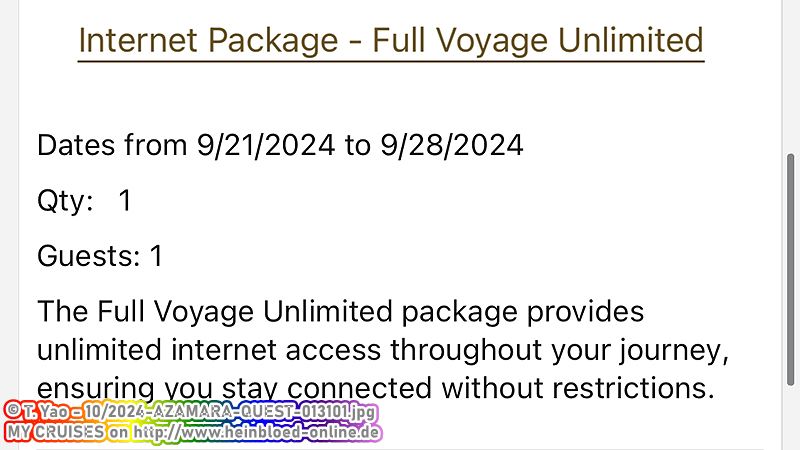The width and height of the screenshot is (800, 450).
Task: Click the 'T. Yao' author name watermark
Action: click(x=45, y=411)
